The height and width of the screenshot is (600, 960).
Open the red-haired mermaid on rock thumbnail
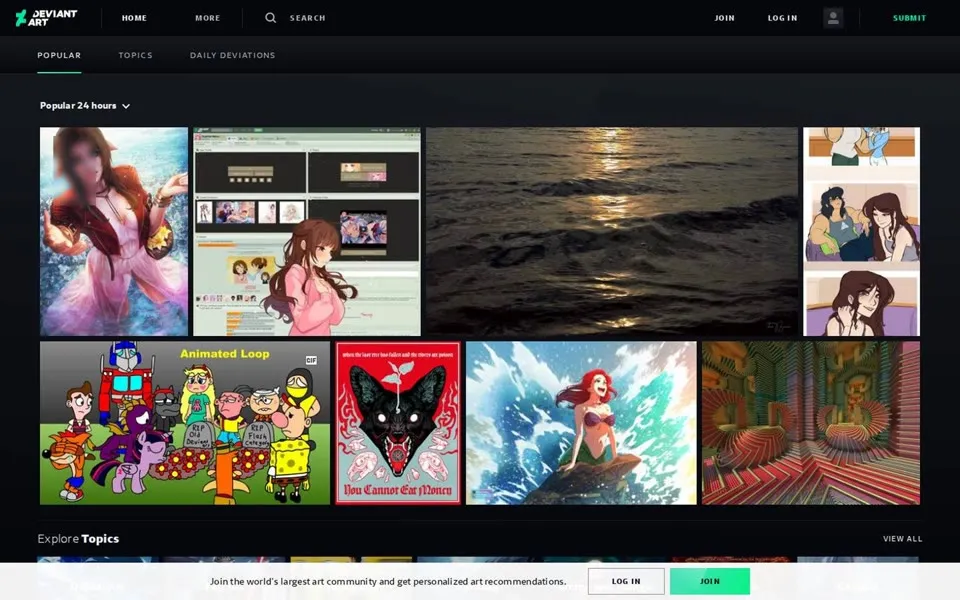581,423
